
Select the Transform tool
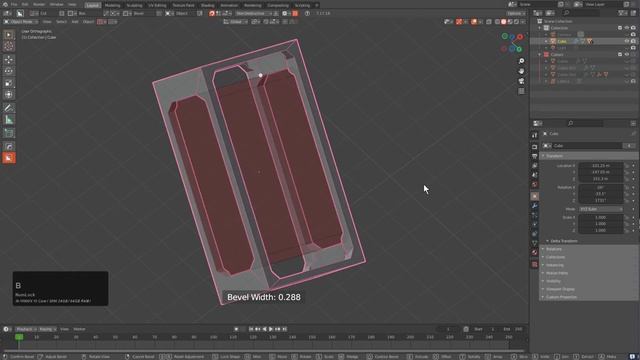[9, 95]
